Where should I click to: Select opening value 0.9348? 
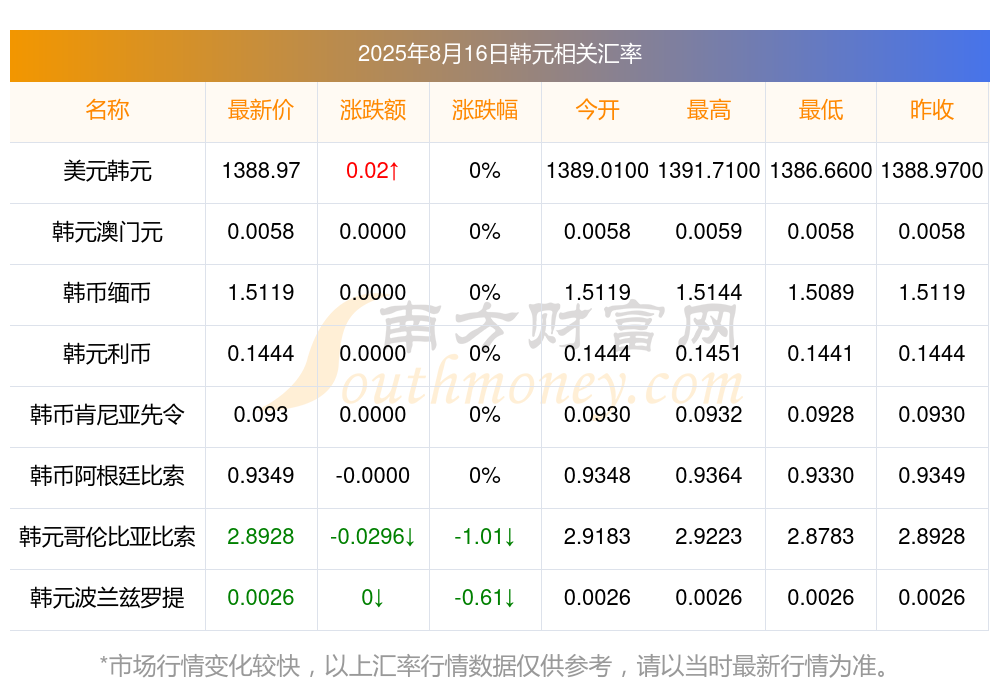(x=597, y=476)
